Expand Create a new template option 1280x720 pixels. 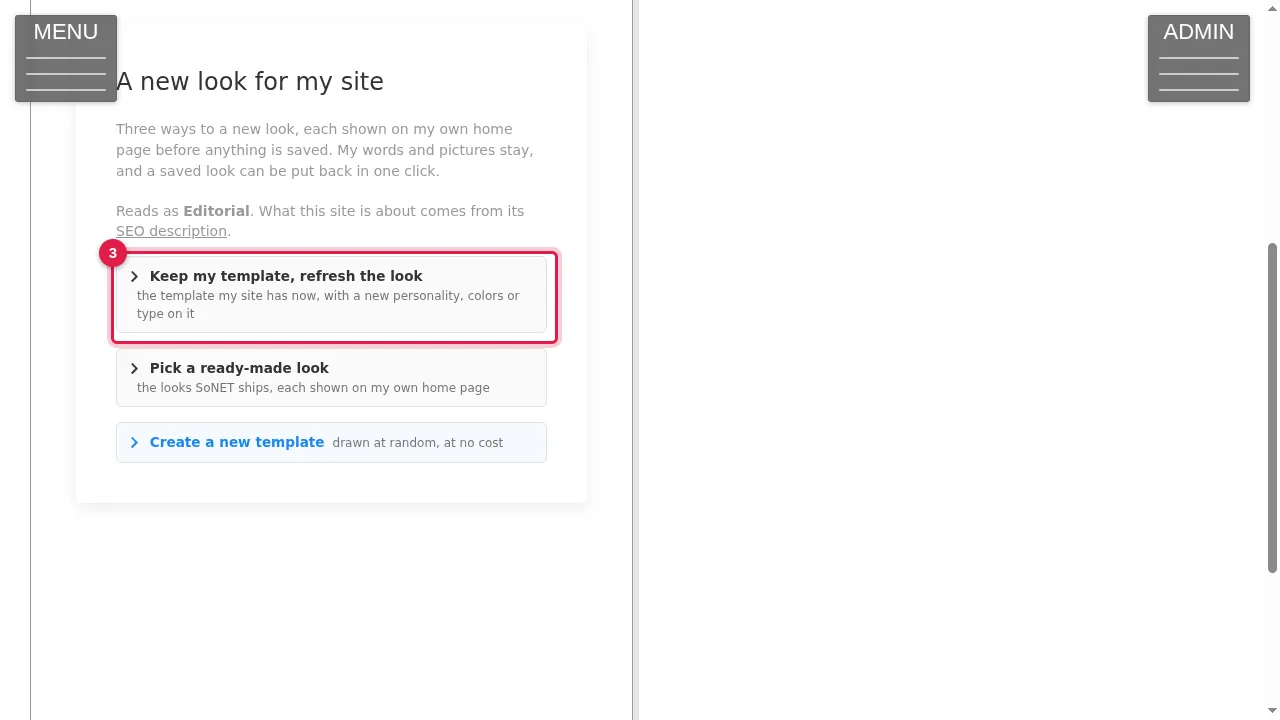(331, 442)
